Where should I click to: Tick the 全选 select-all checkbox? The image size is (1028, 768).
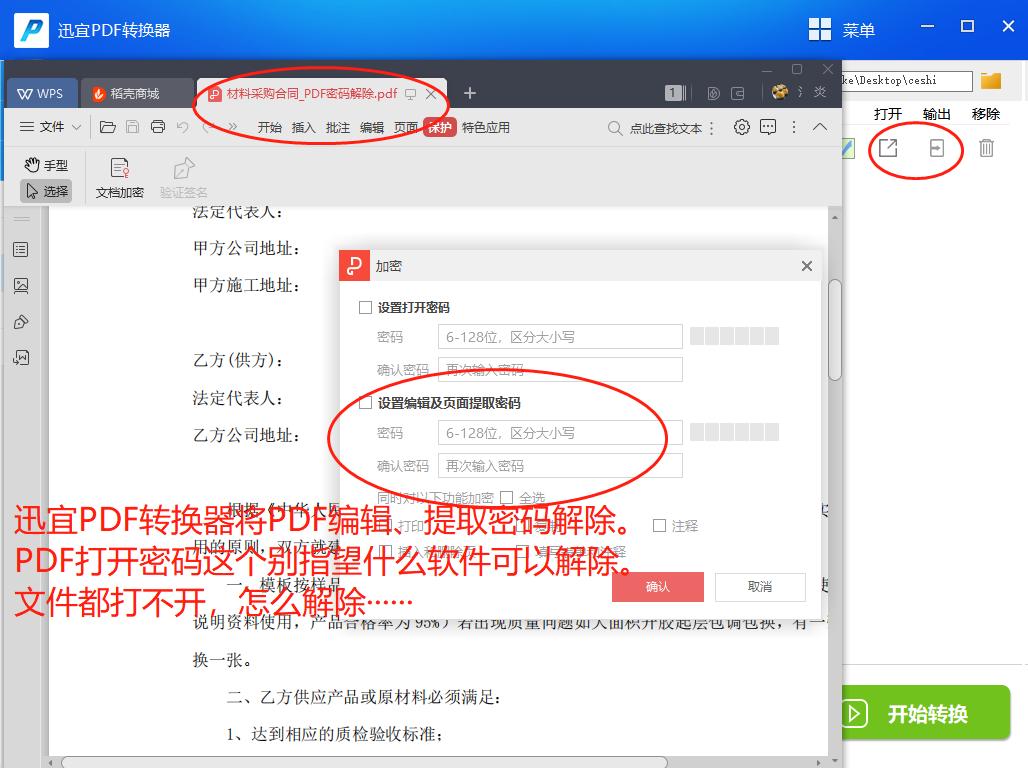point(509,498)
